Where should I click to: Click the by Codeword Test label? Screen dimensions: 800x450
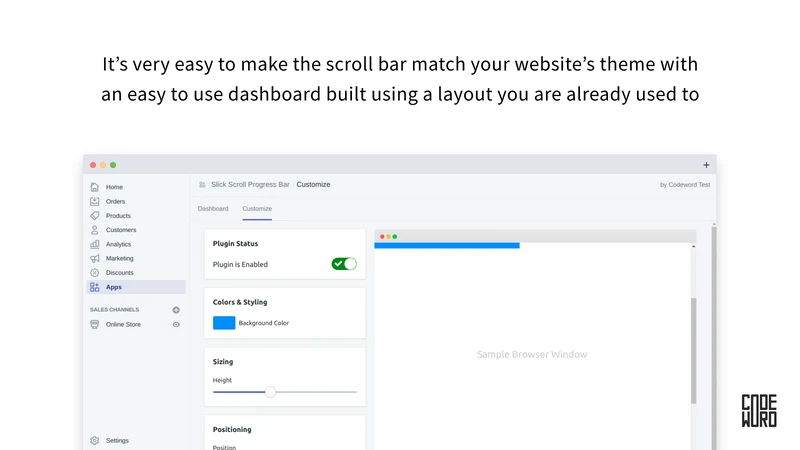tap(685, 185)
